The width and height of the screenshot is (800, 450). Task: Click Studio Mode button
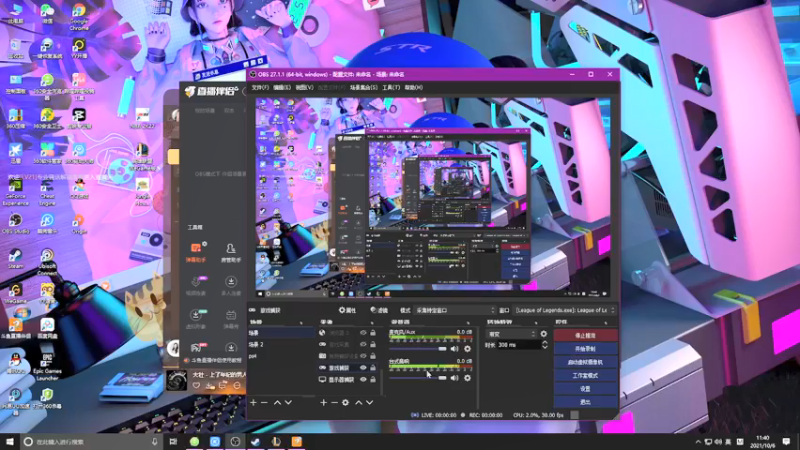pyautogui.click(x=585, y=376)
